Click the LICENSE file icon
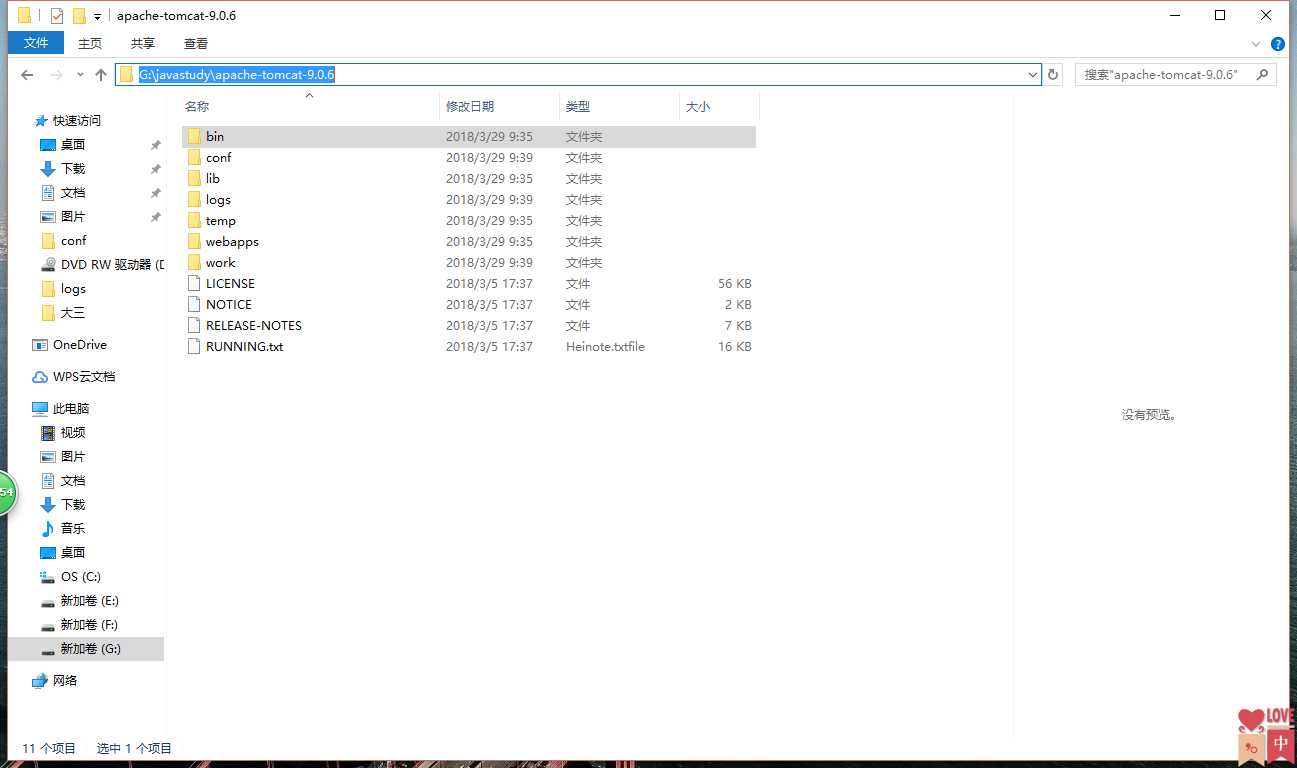Screen dimensions: 1297x768 click(x=194, y=283)
